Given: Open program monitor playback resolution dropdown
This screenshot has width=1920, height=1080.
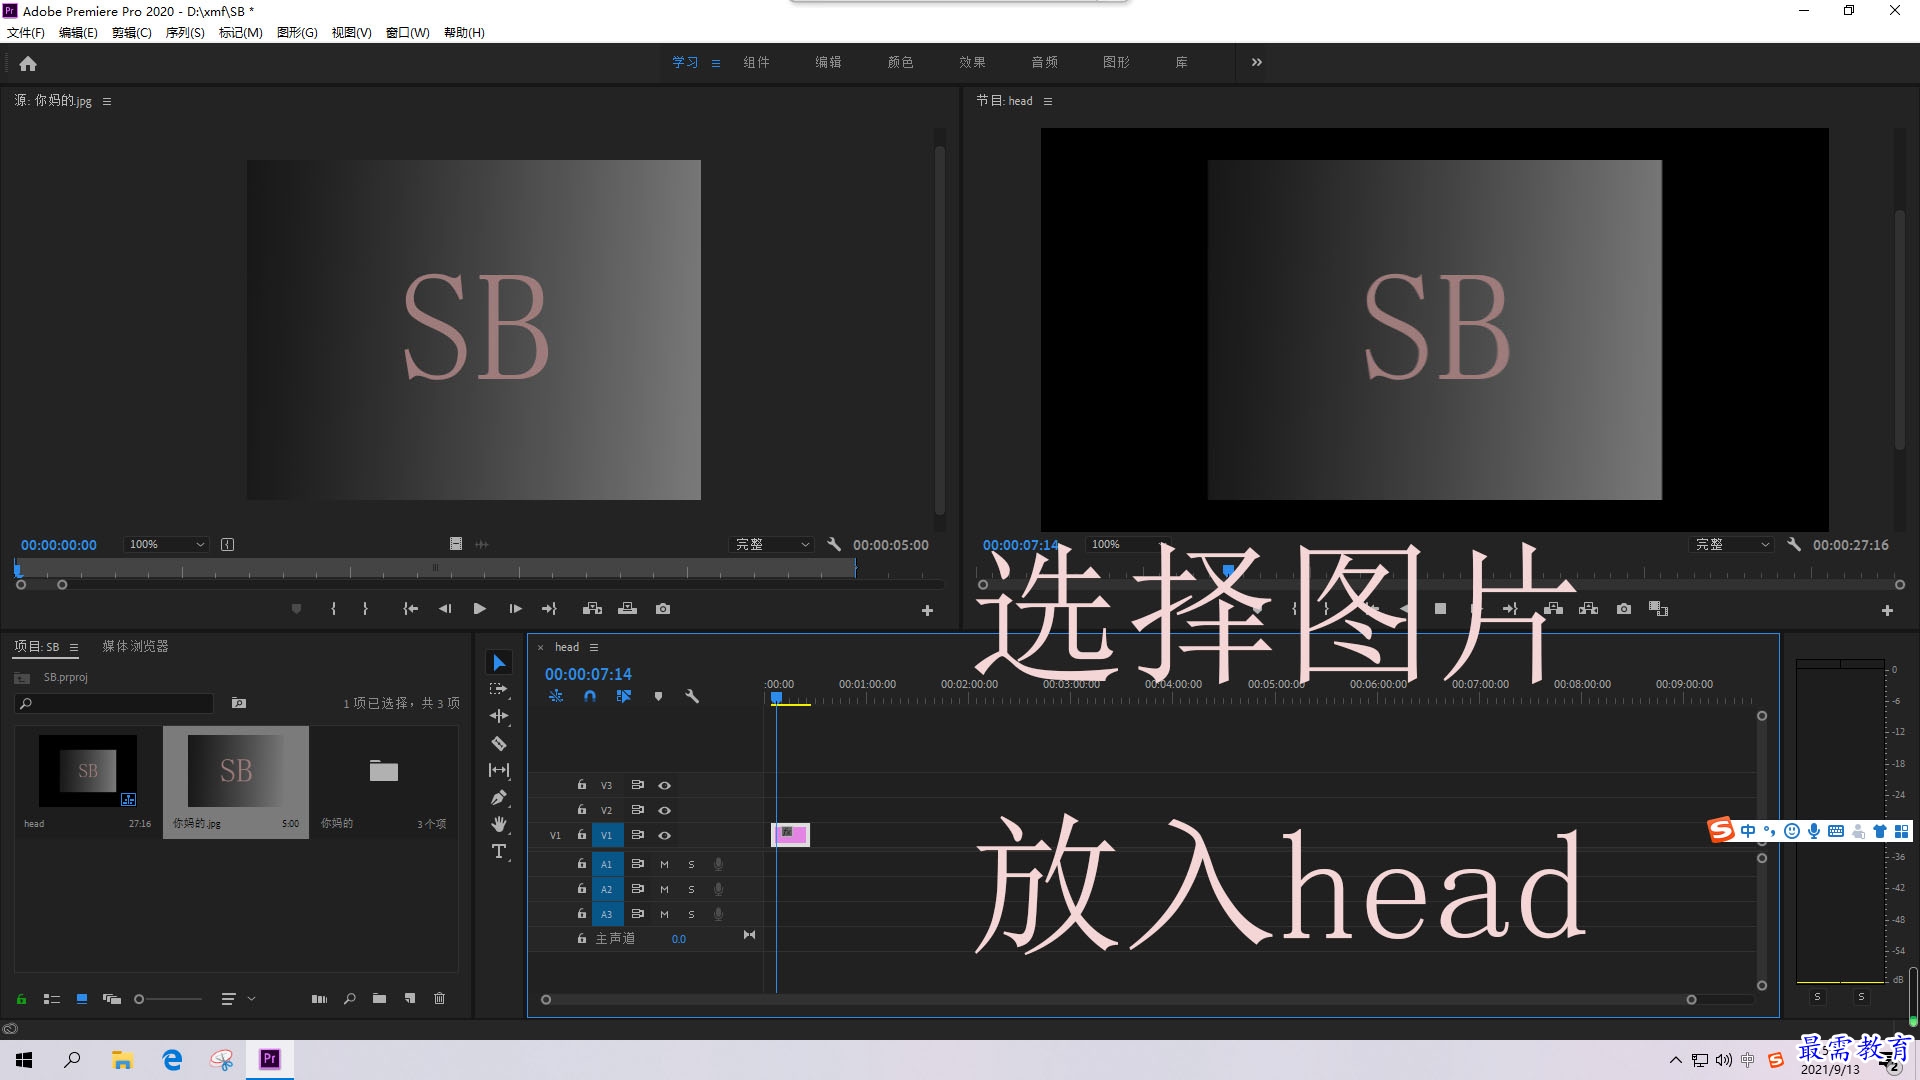Looking at the screenshot, I should (x=1732, y=544).
